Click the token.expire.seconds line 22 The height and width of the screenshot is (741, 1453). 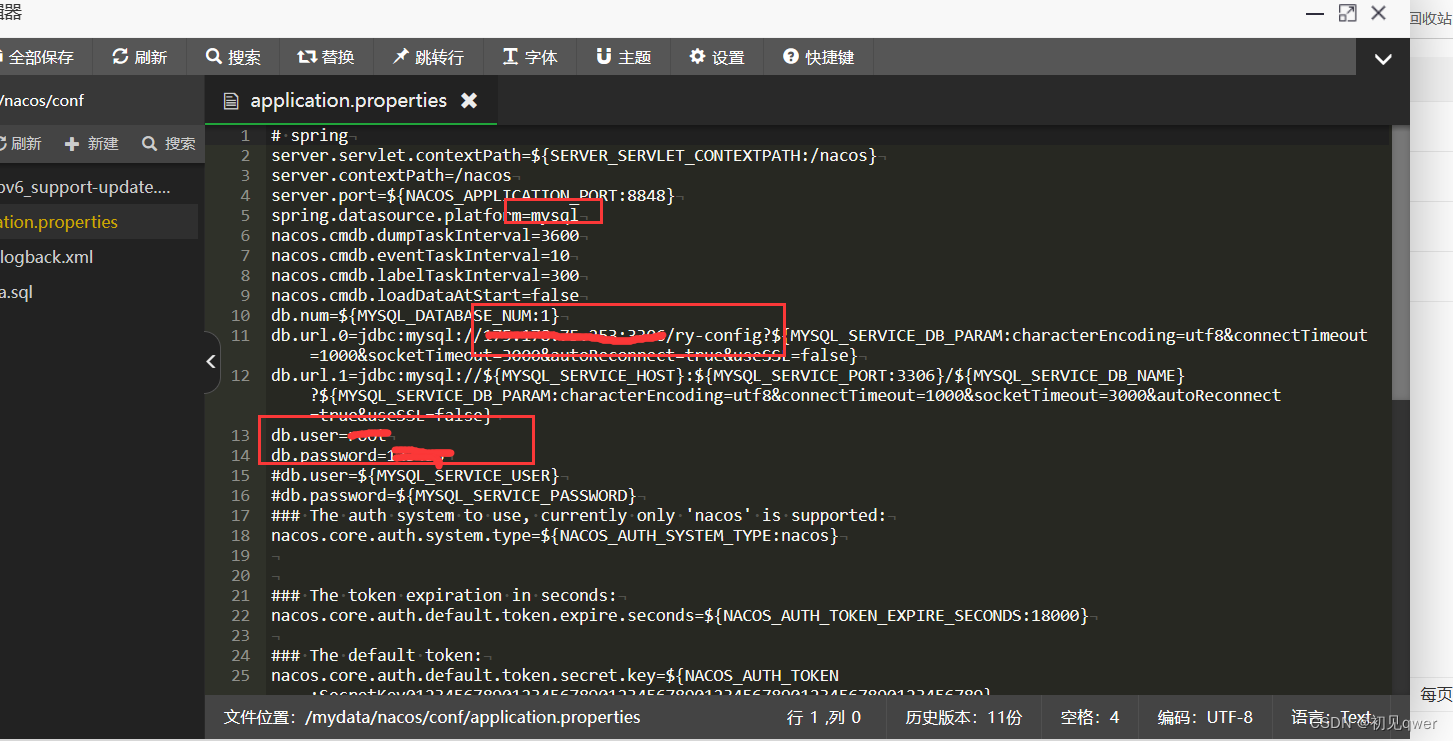(x=680, y=615)
